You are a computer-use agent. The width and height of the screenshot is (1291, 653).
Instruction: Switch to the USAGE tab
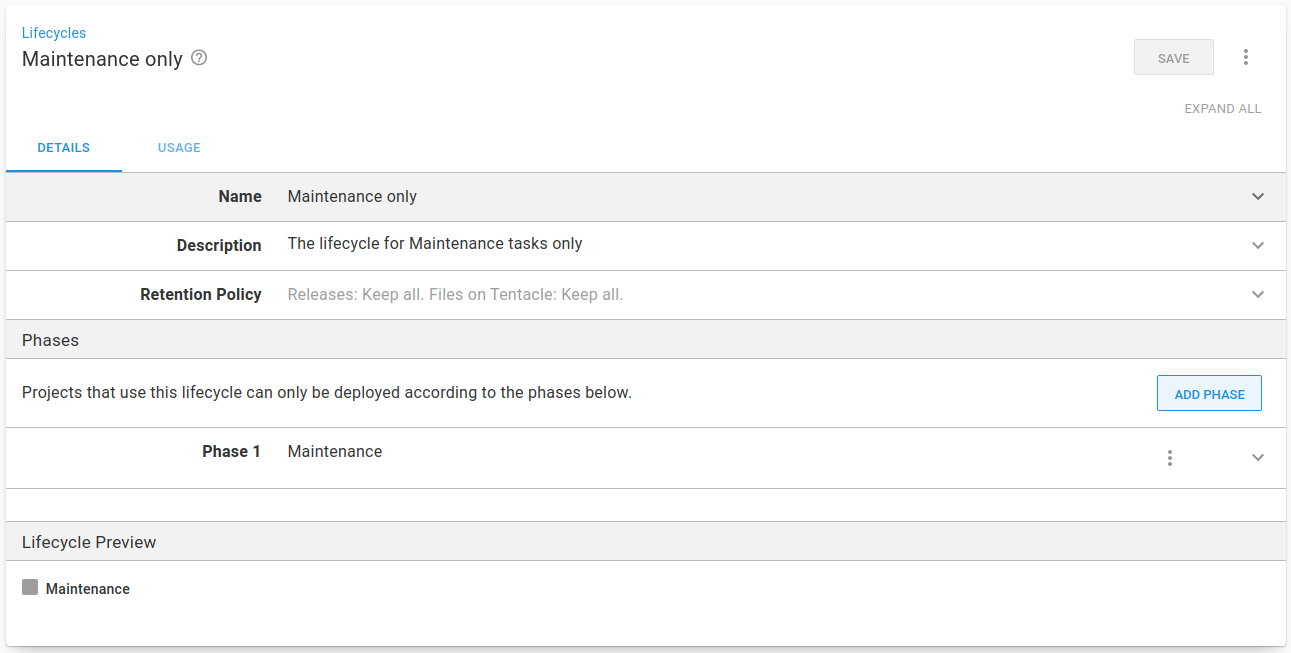pyautogui.click(x=179, y=148)
